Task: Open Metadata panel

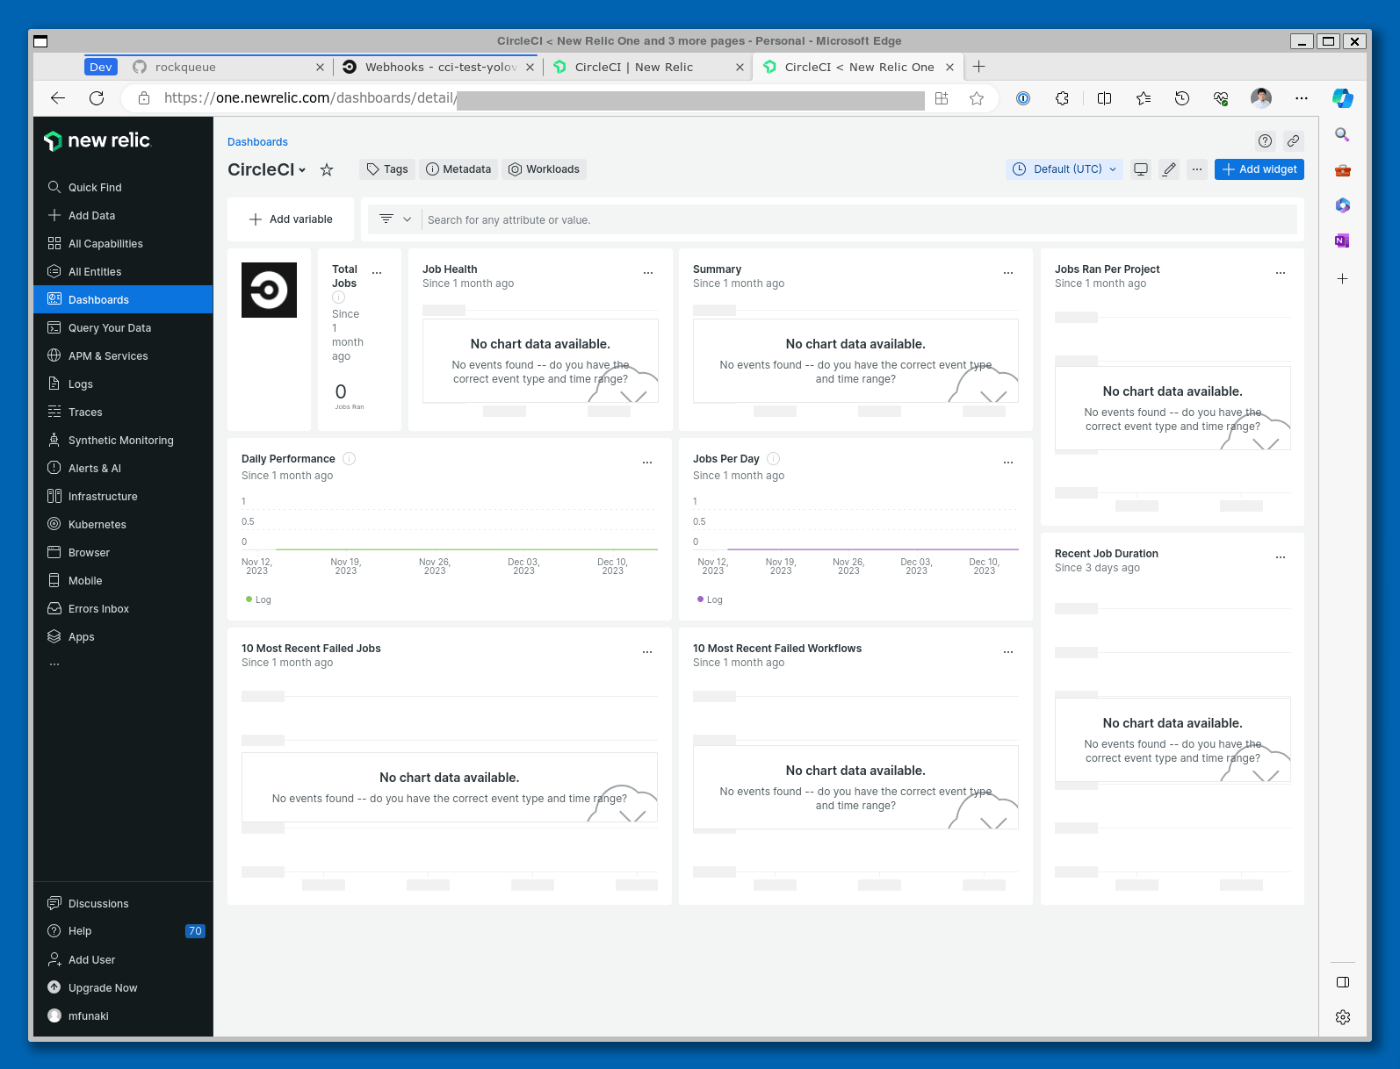Action: (x=458, y=169)
